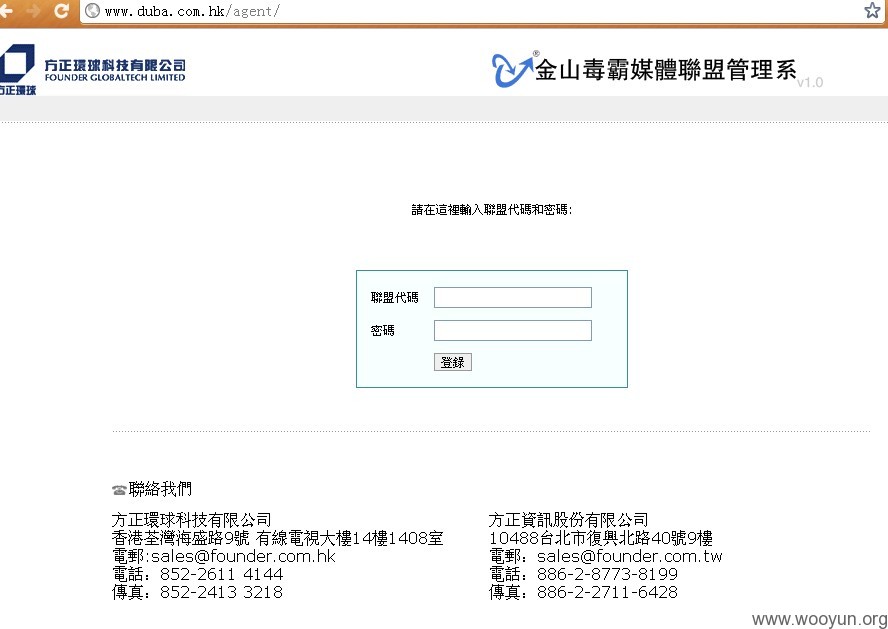Click the 請在這裡輸入聯盟代碼和密碼 prompt text
888x629 pixels.
pyautogui.click(x=492, y=210)
